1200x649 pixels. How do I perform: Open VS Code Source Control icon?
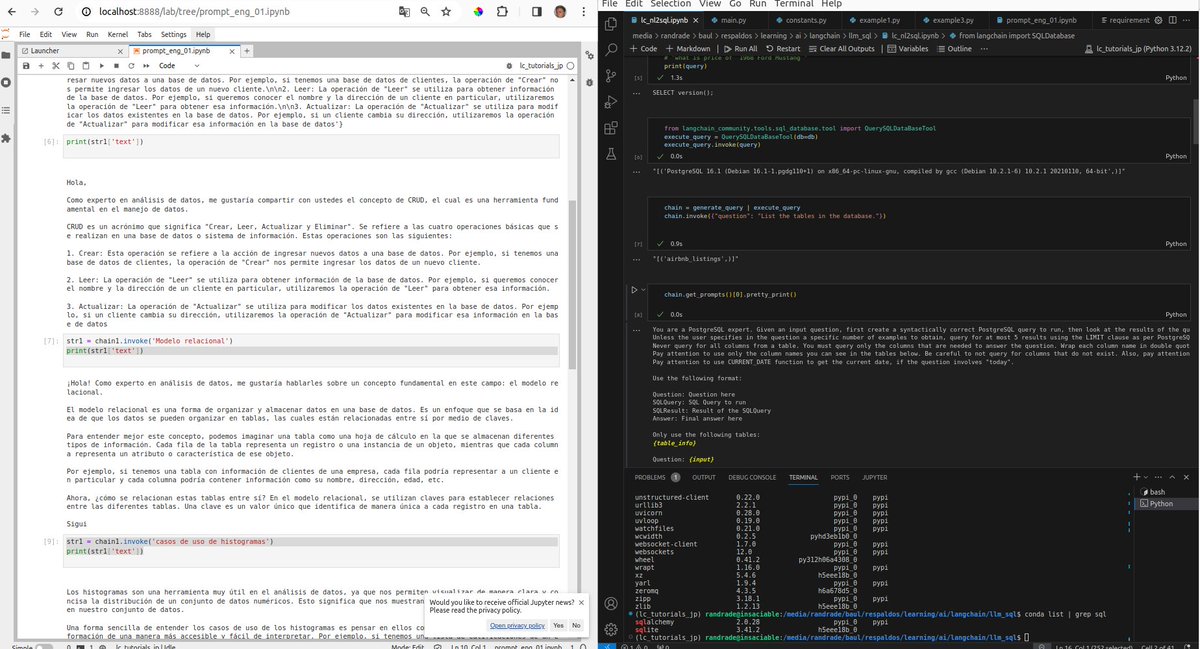click(x=609, y=75)
